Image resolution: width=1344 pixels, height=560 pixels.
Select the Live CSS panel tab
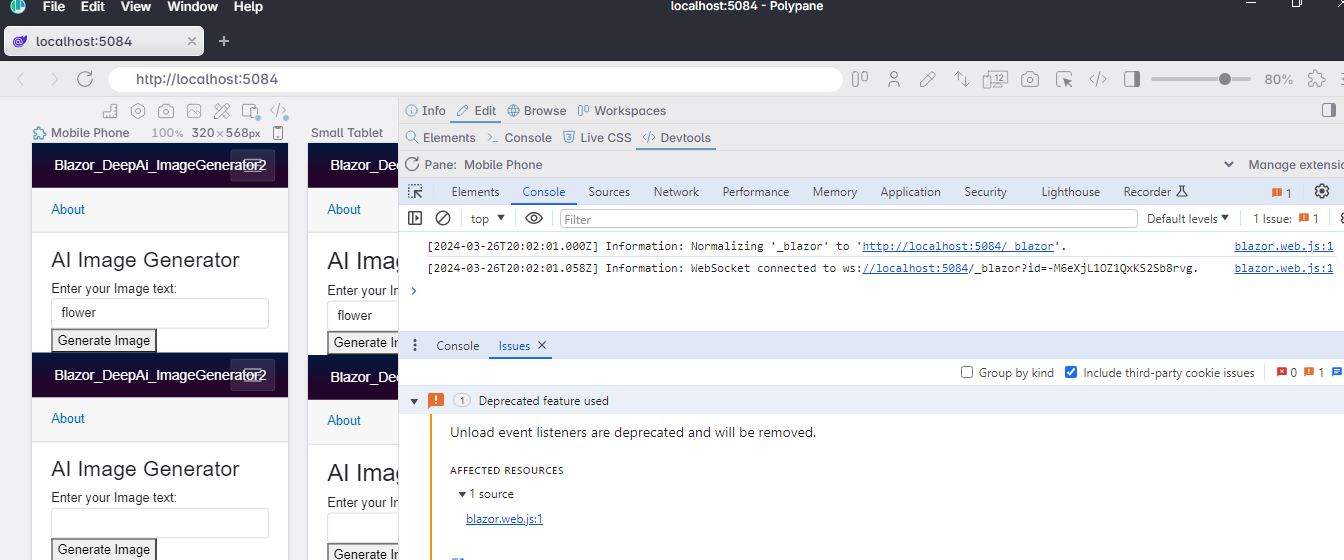pyautogui.click(x=597, y=138)
